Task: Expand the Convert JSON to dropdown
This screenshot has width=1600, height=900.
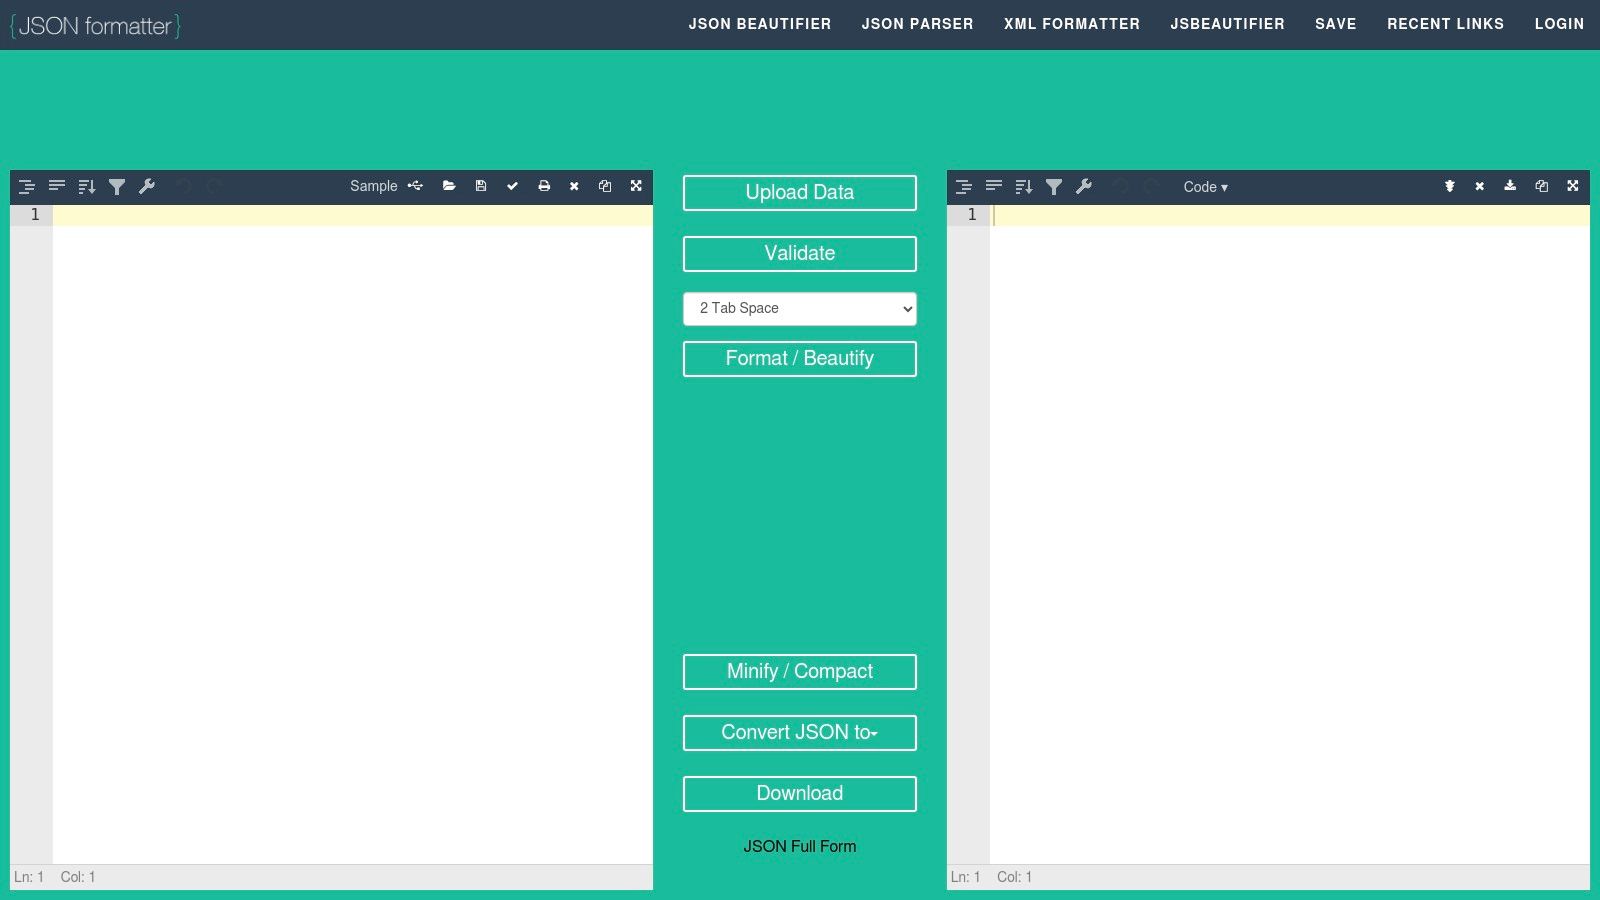Action: tap(799, 733)
